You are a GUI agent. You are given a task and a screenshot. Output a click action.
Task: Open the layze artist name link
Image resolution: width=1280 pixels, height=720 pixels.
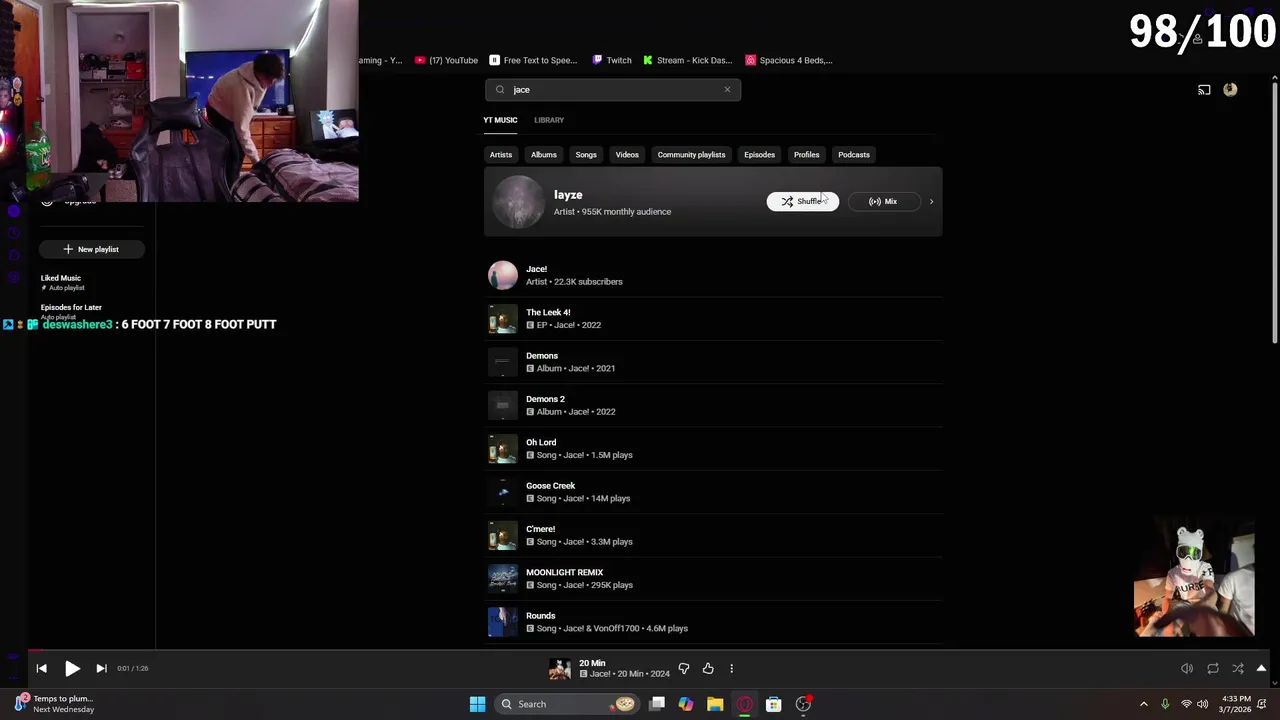point(568,195)
